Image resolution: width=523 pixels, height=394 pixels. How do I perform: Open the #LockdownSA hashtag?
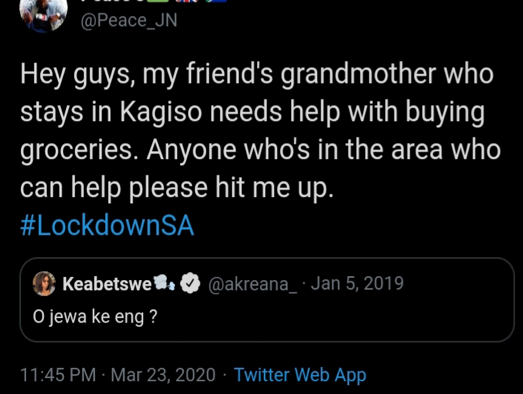click(x=107, y=226)
